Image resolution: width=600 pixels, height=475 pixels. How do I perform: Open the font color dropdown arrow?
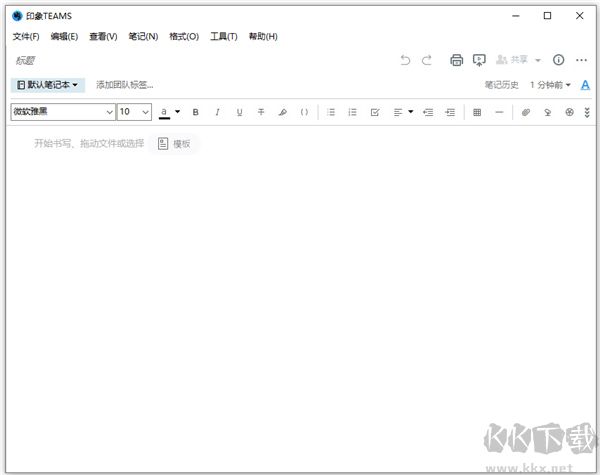click(x=178, y=112)
